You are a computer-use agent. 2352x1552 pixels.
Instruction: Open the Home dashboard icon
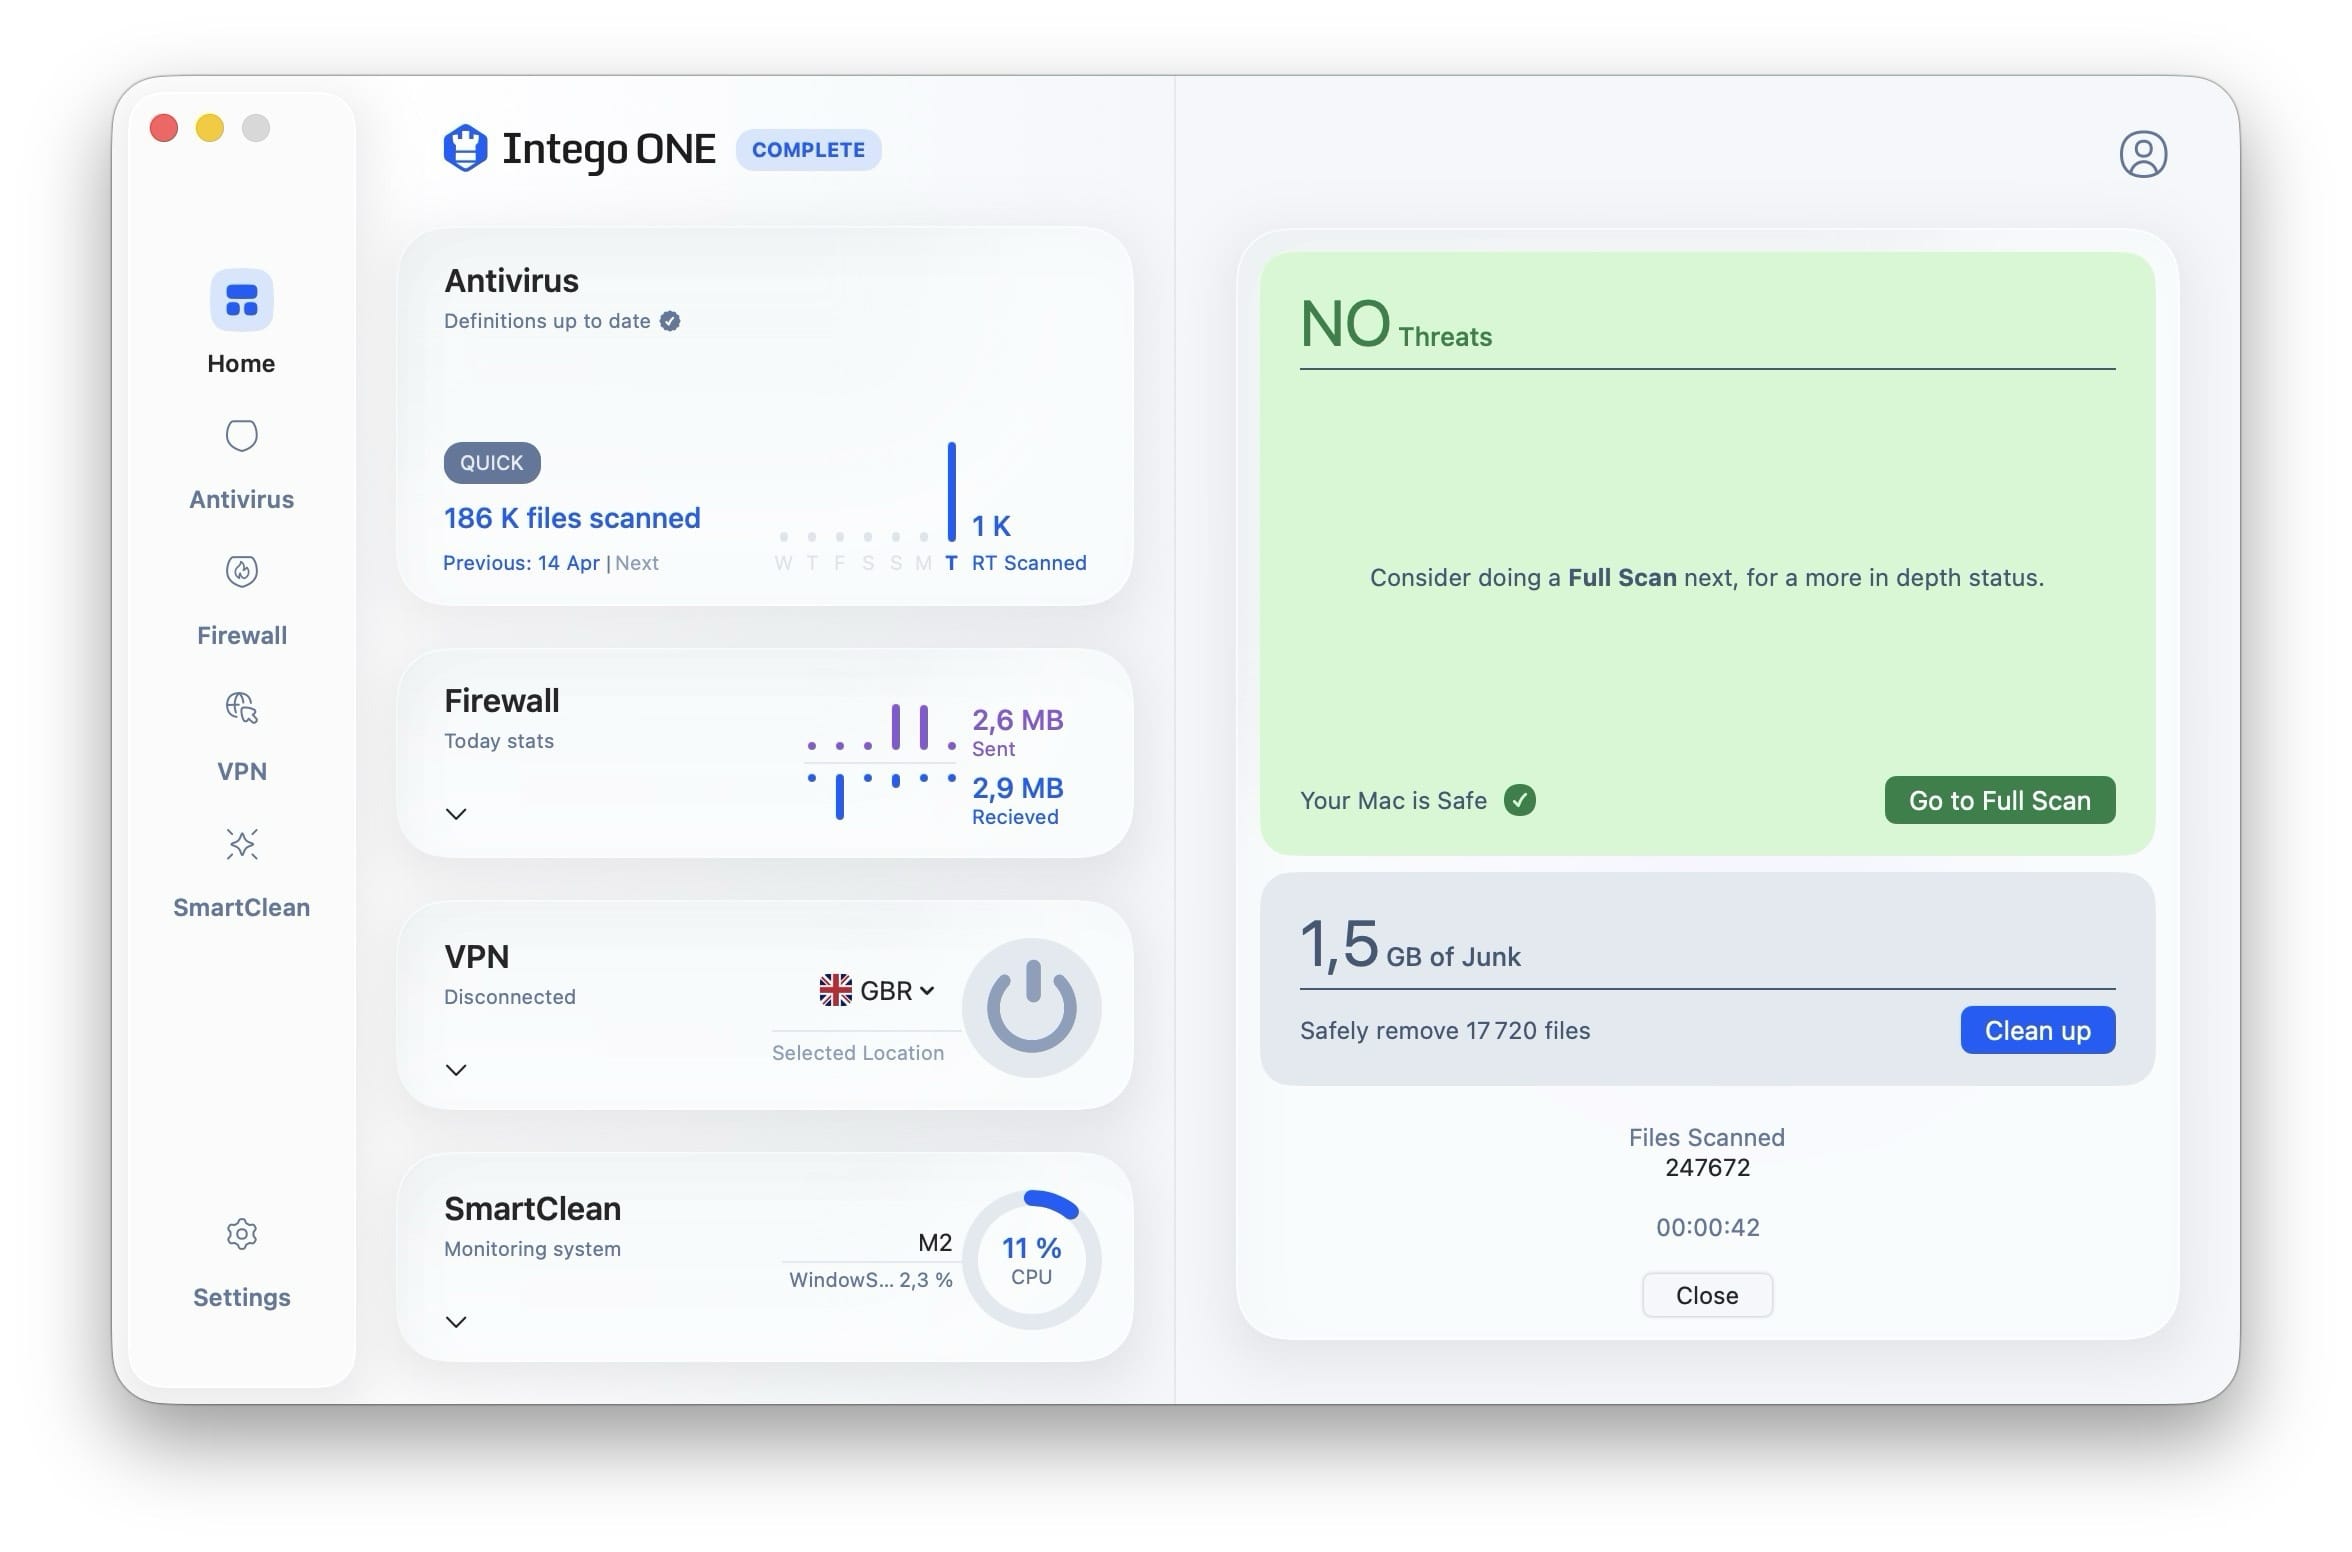click(241, 300)
